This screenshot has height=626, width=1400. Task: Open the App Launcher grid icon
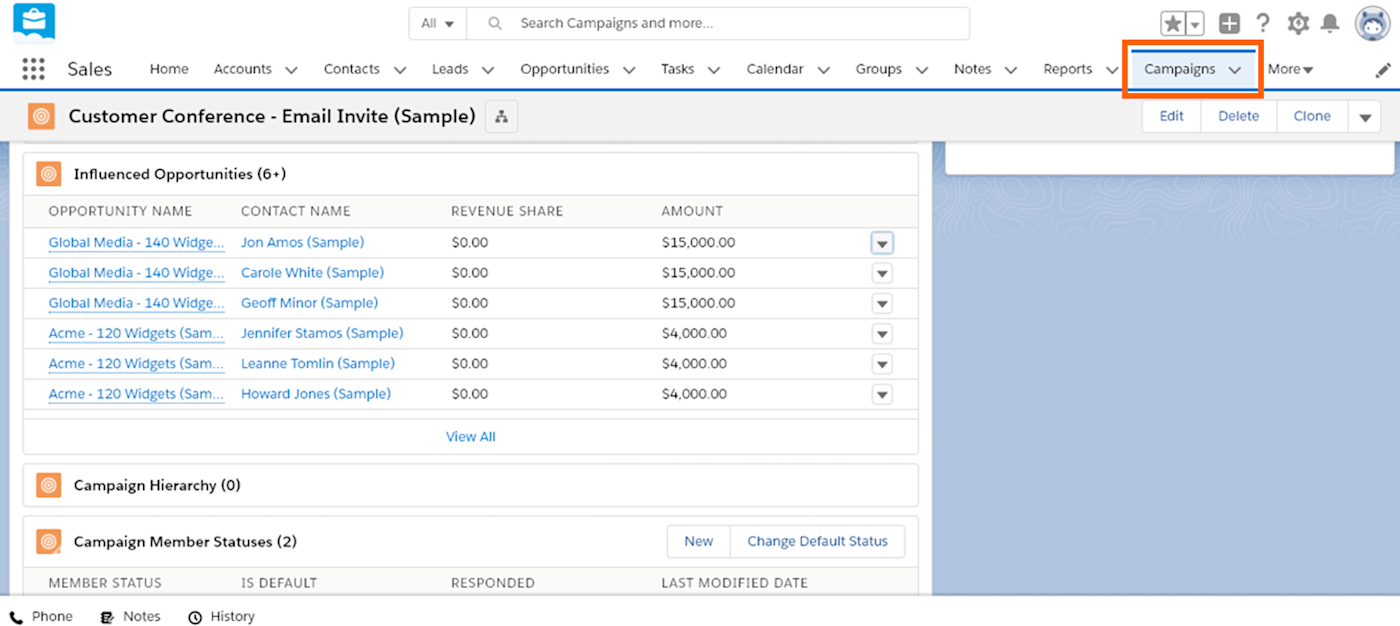point(34,69)
